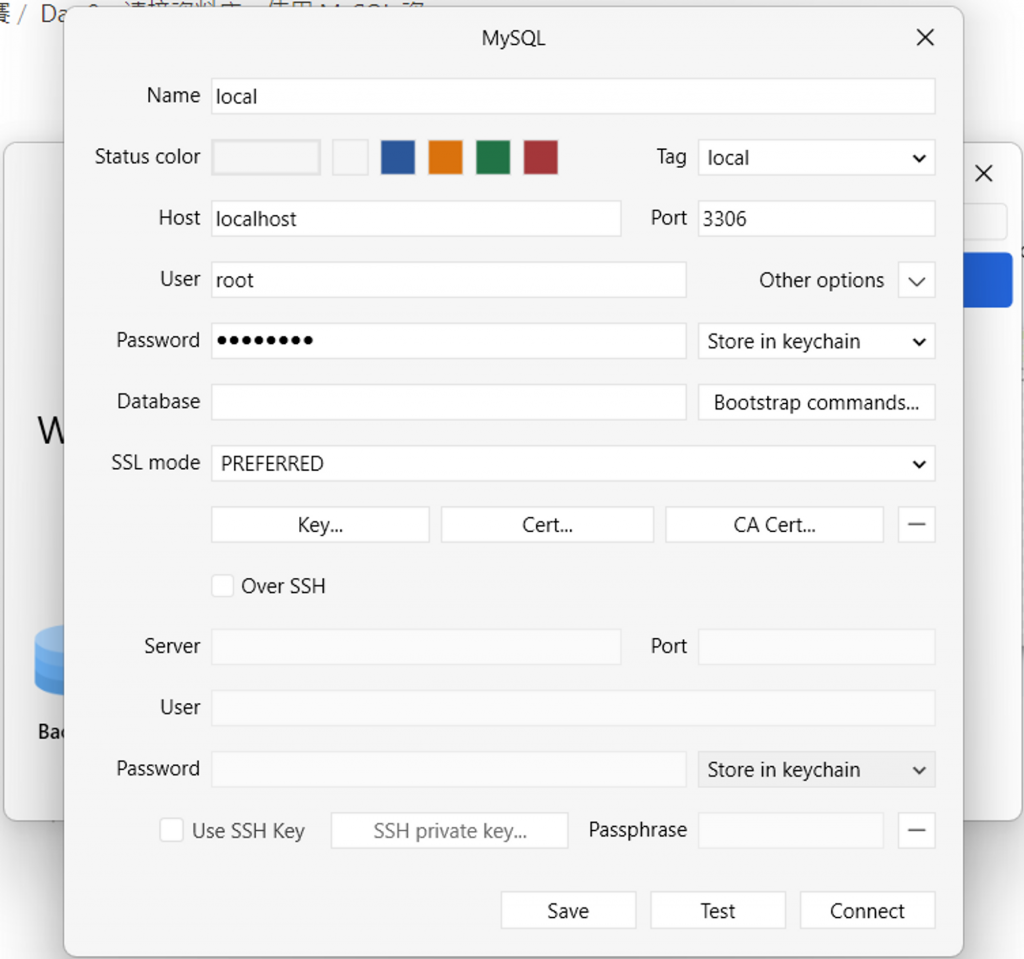Click the MySQL Password field with dots
Viewport: 1024px width, 959px height.
(448, 340)
